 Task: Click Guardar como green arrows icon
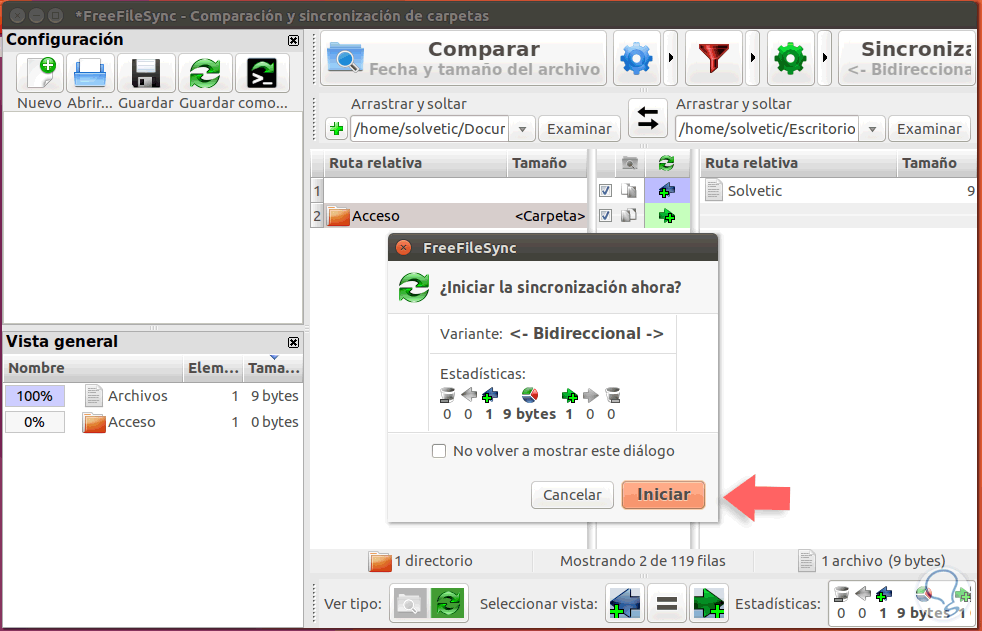(x=205, y=73)
